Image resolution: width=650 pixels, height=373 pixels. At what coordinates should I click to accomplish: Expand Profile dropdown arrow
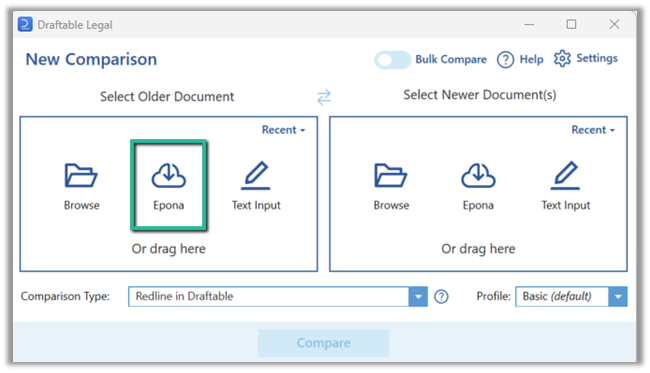point(618,297)
